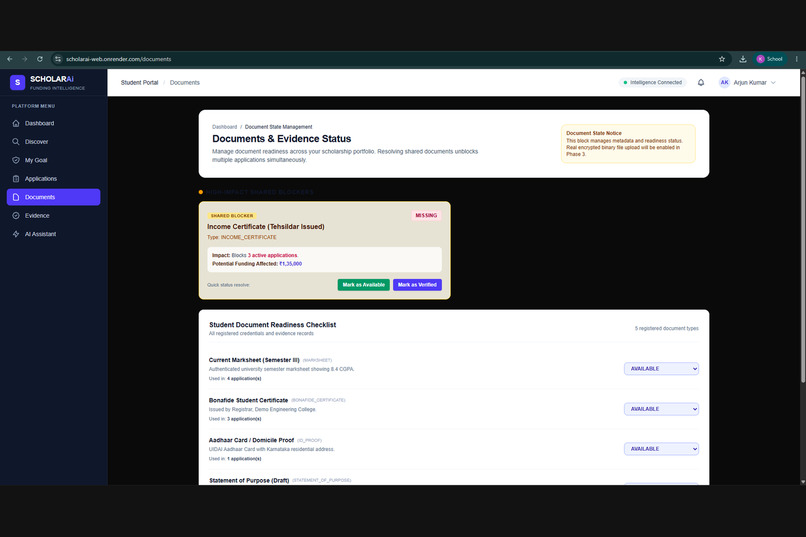
Task: Open the notifications bell
Action: (701, 83)
